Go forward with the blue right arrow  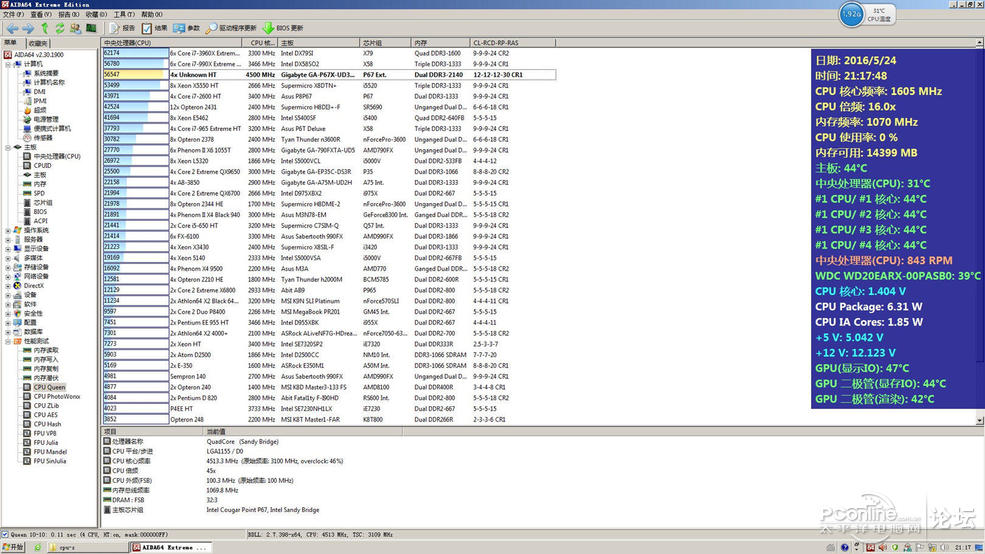[28, 28]
